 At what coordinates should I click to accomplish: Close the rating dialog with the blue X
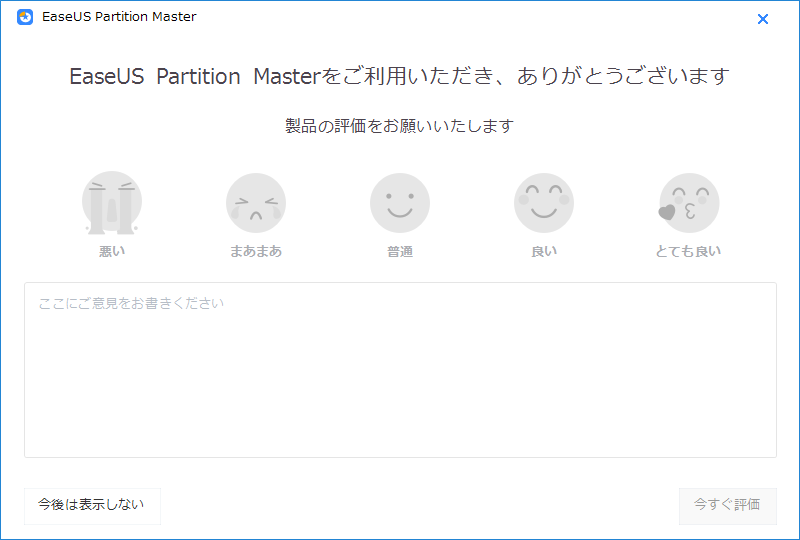[763, 19]
